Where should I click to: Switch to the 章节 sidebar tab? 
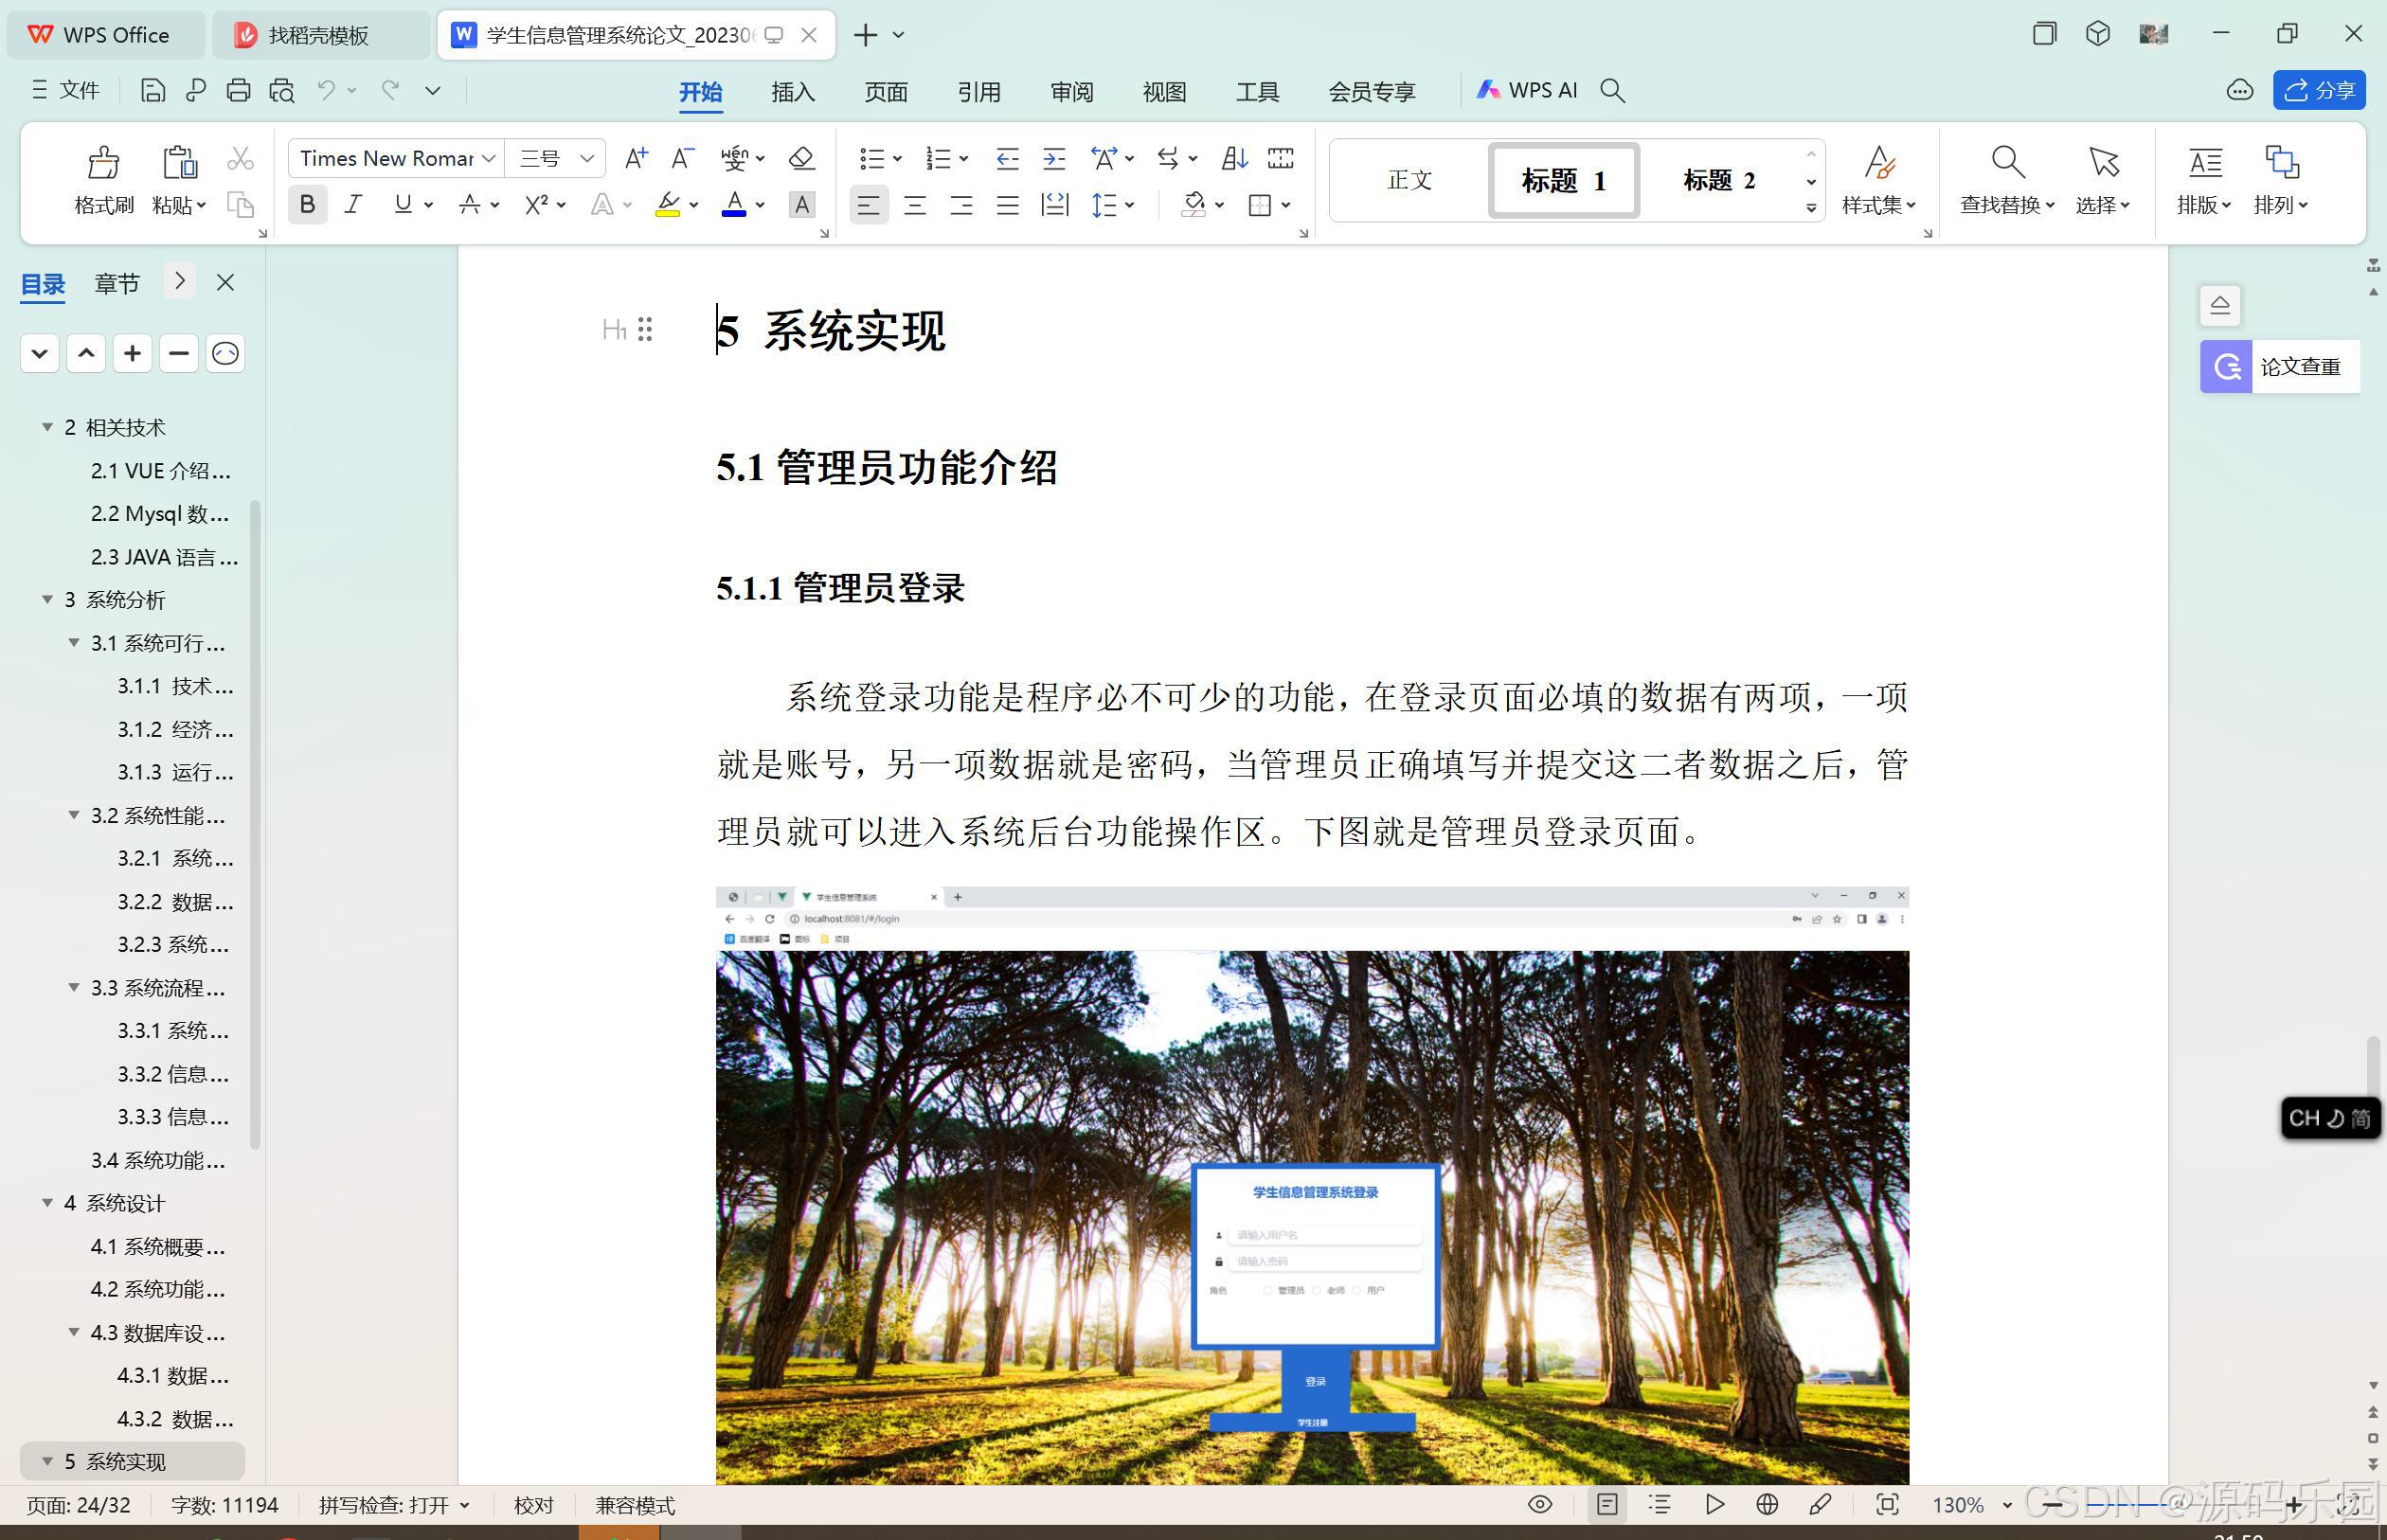[116, 283]
